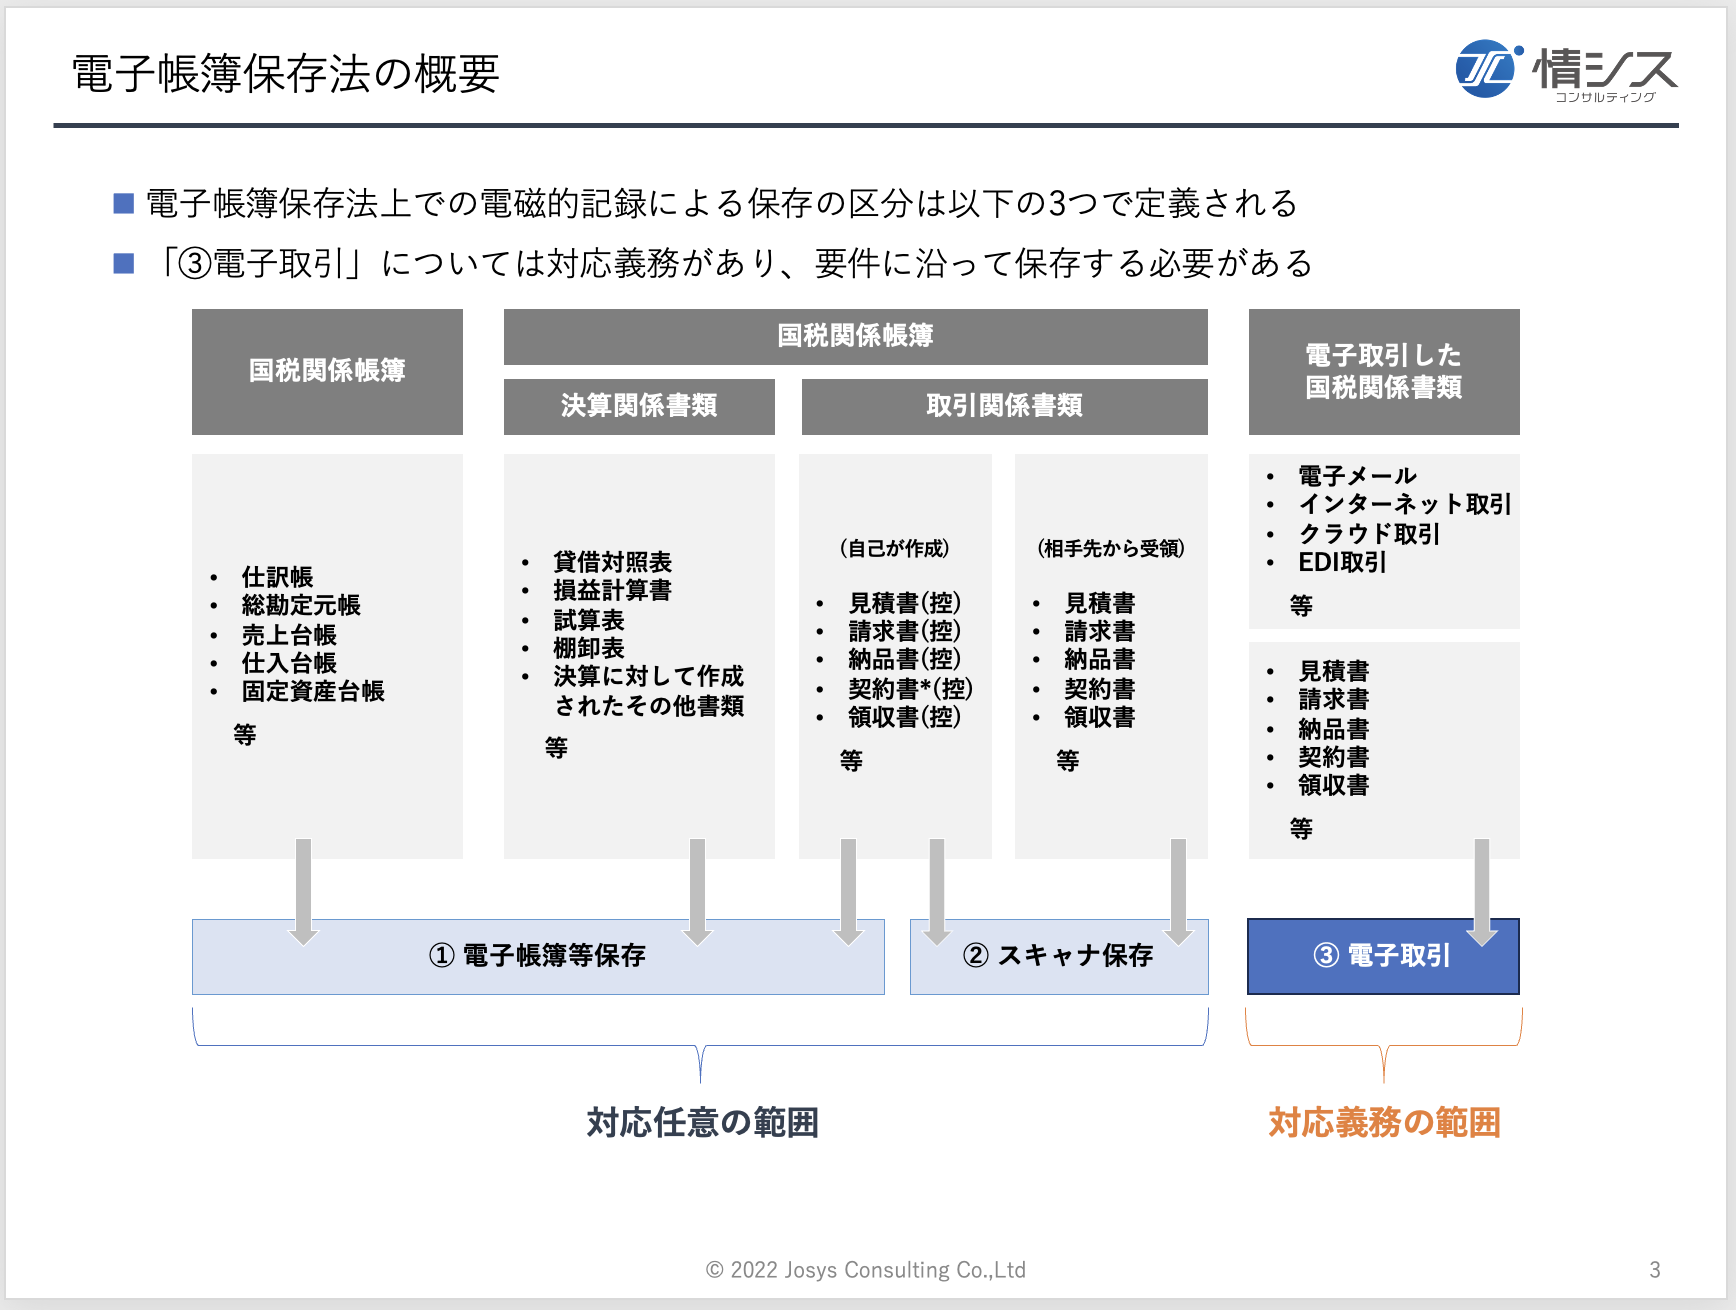Click the 総勘定元帳 list item
The image size is (1736, 1310).
click(x=301, y=605)
